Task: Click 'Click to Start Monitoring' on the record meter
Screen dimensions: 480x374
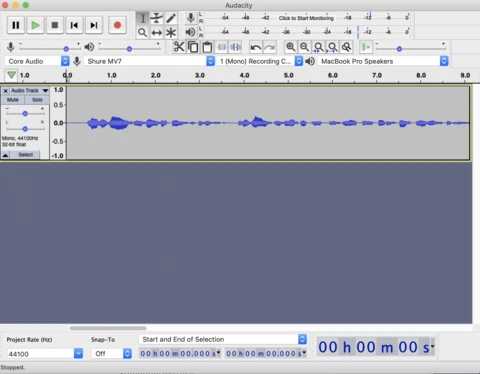Action: pos(306,18)
